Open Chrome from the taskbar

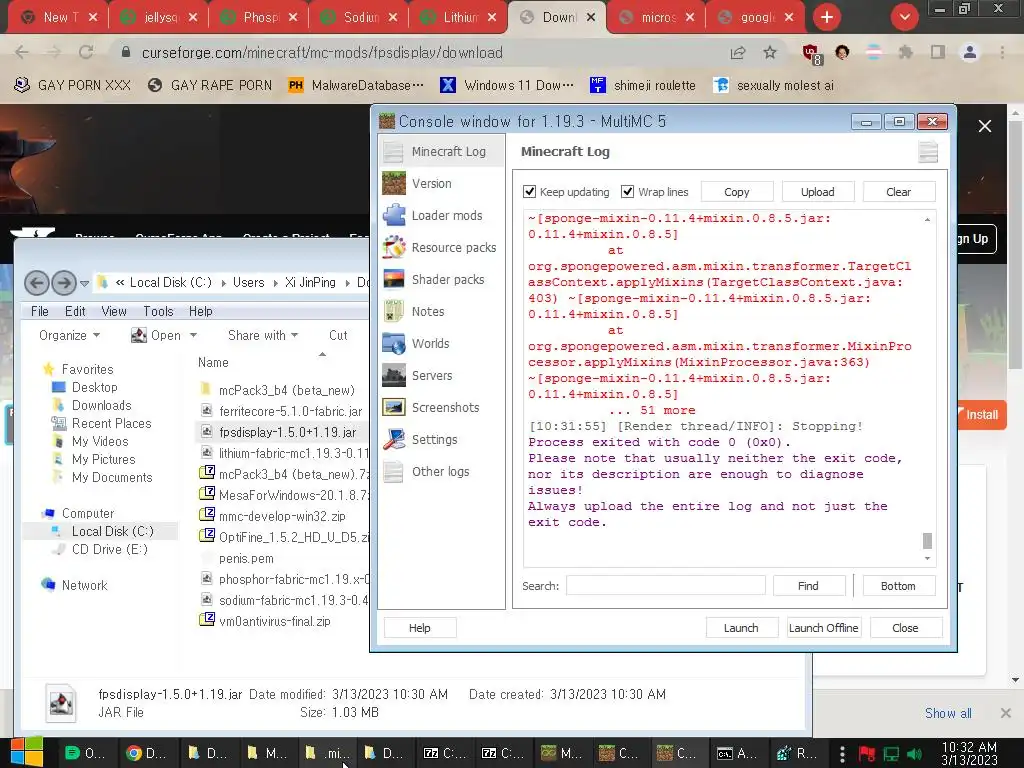[145, 753]
